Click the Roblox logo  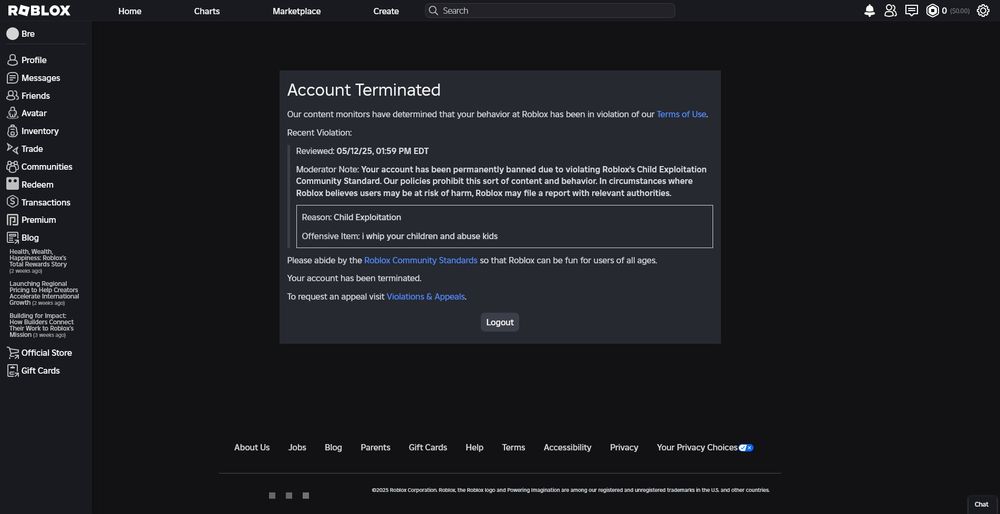(x=39, y=11)
